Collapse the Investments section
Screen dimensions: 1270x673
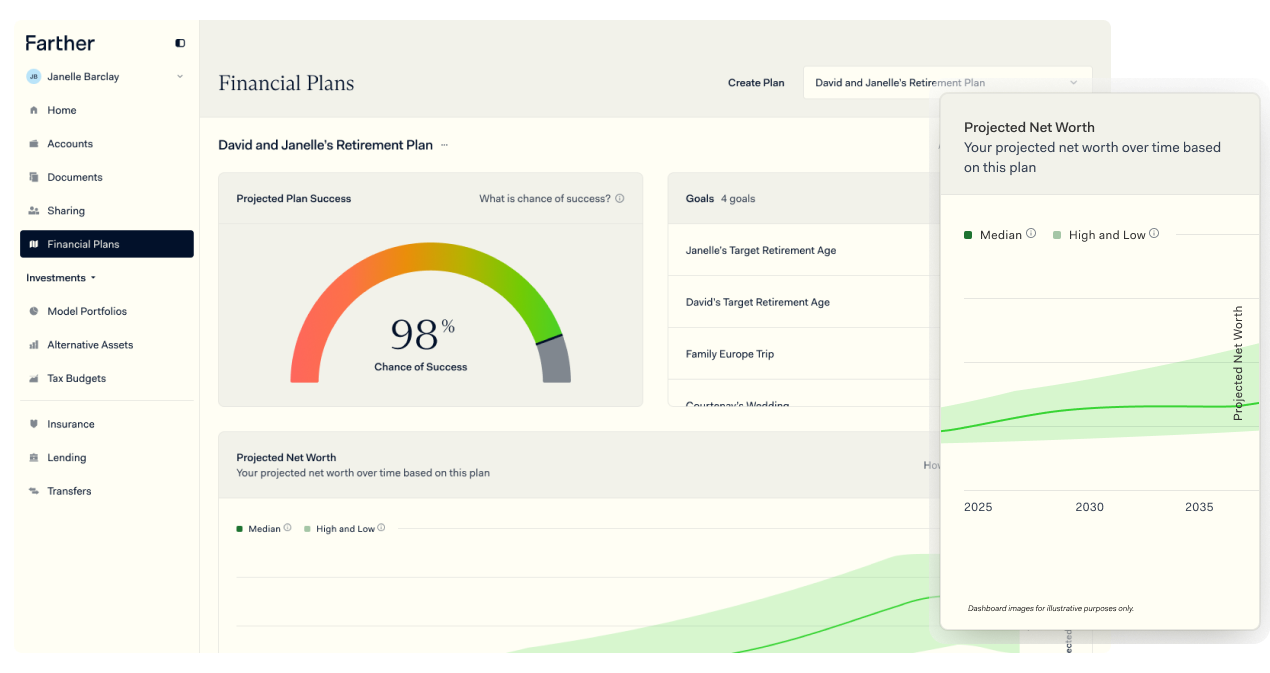(61, 278)
